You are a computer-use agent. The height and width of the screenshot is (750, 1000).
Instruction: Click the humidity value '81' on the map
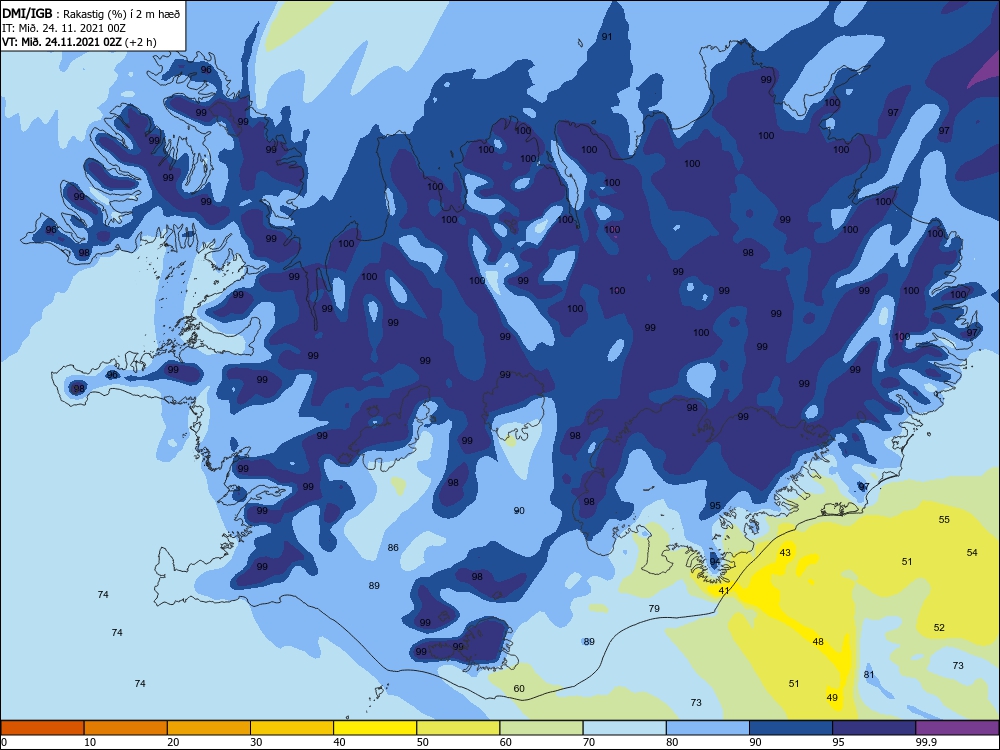tap(869, 675)
